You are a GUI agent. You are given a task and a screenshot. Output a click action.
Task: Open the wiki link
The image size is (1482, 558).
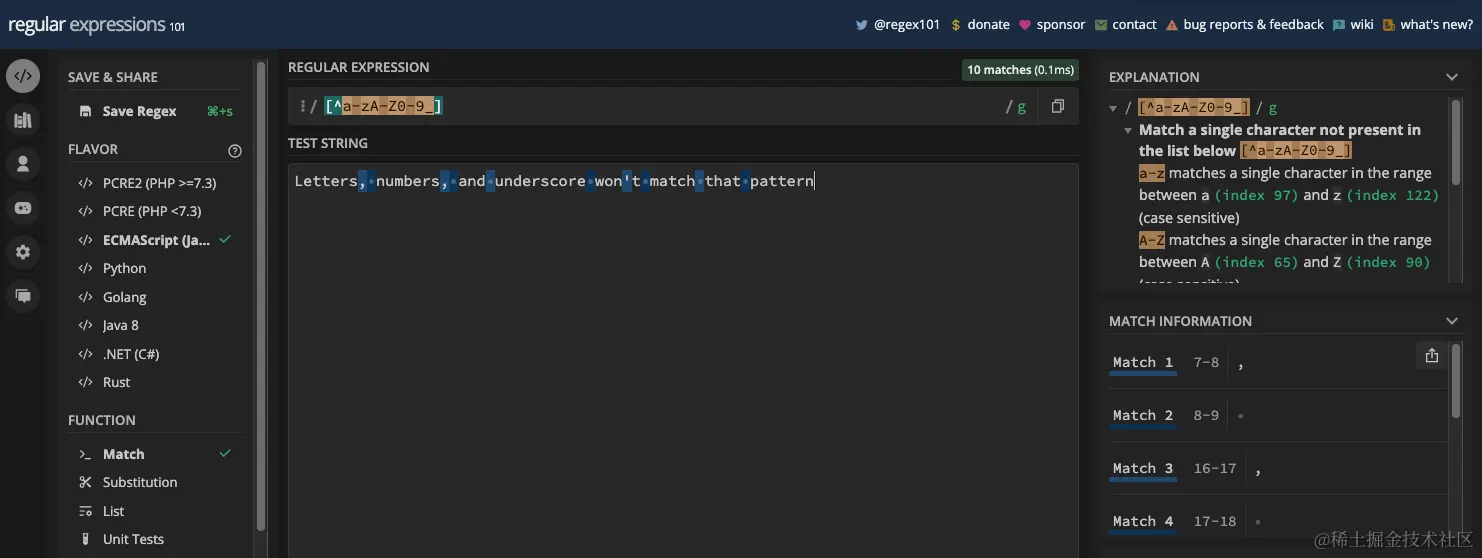pos(1362,25)
